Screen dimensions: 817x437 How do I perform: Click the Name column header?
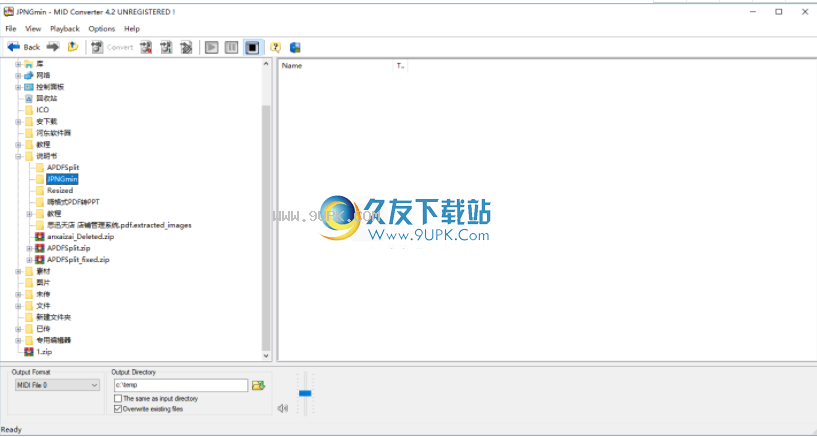(x=336, y=66)
